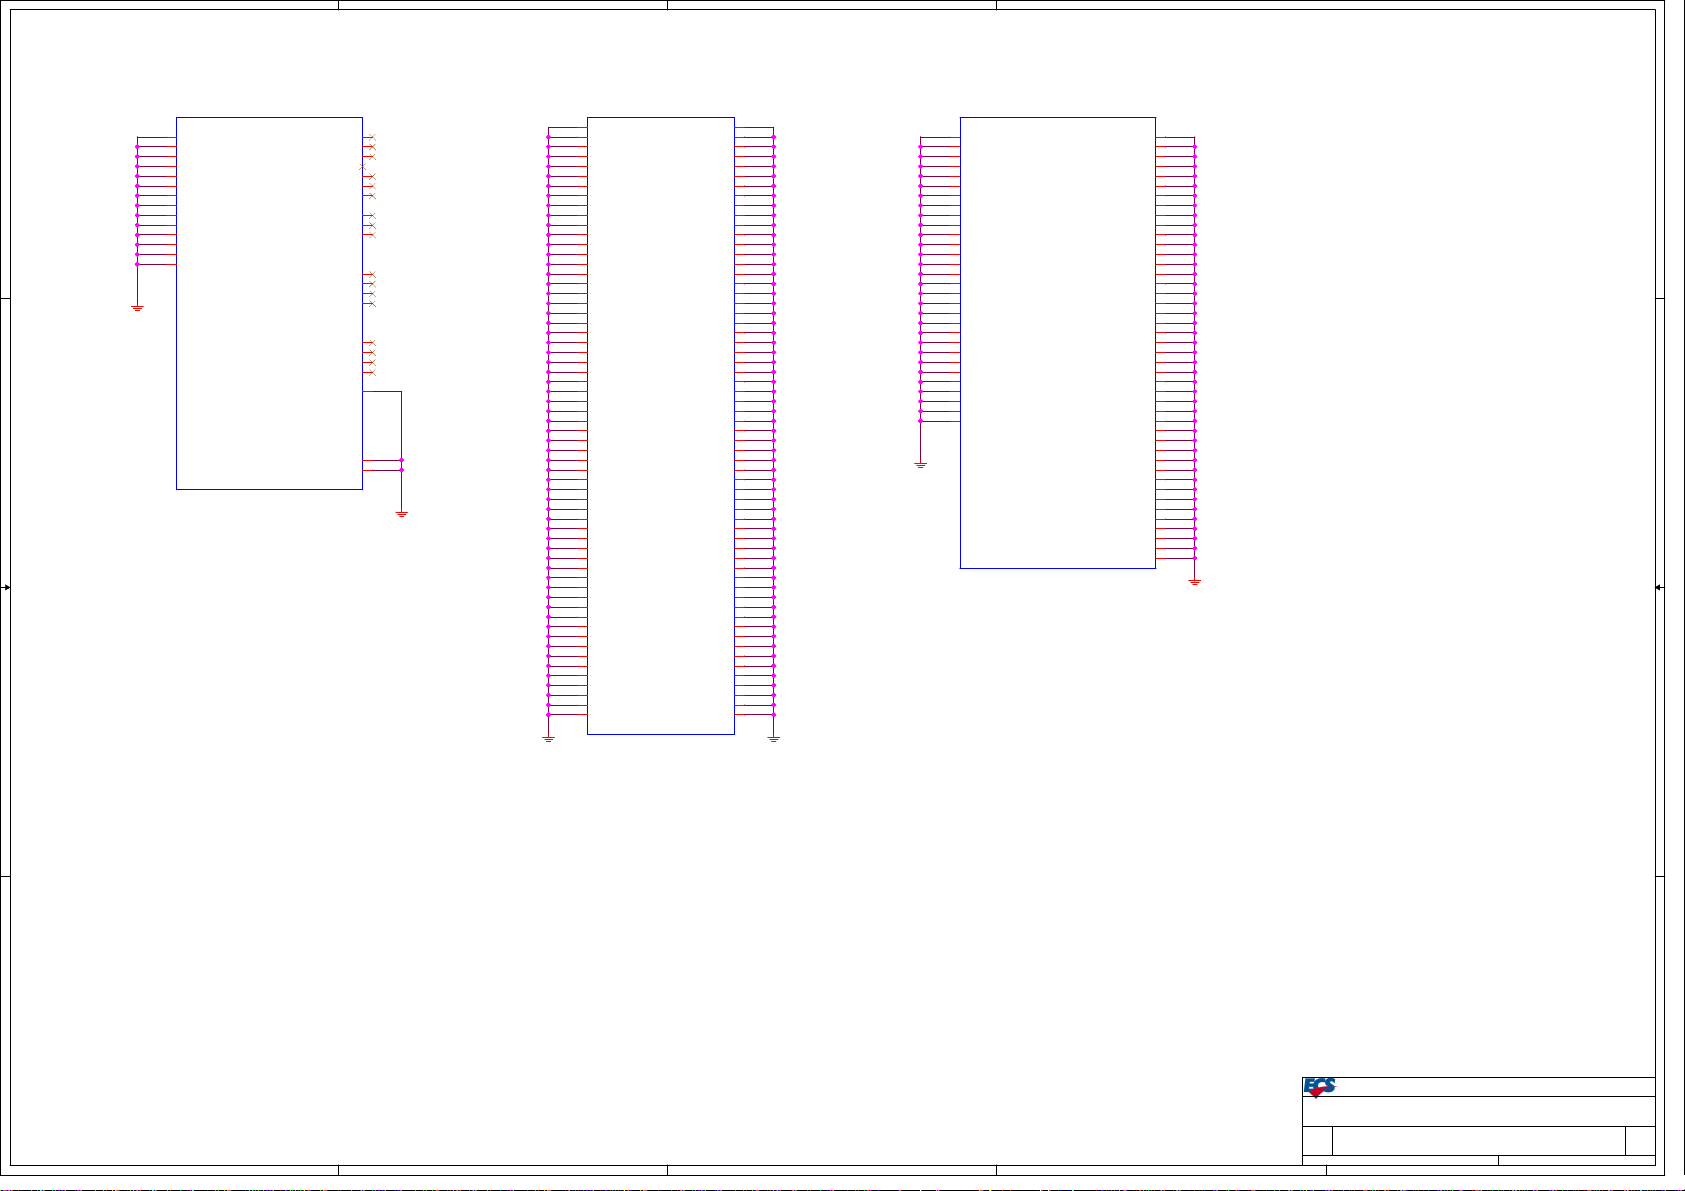
Task: Select ground symbol at left component's lower right
Action: click(401, 514)
